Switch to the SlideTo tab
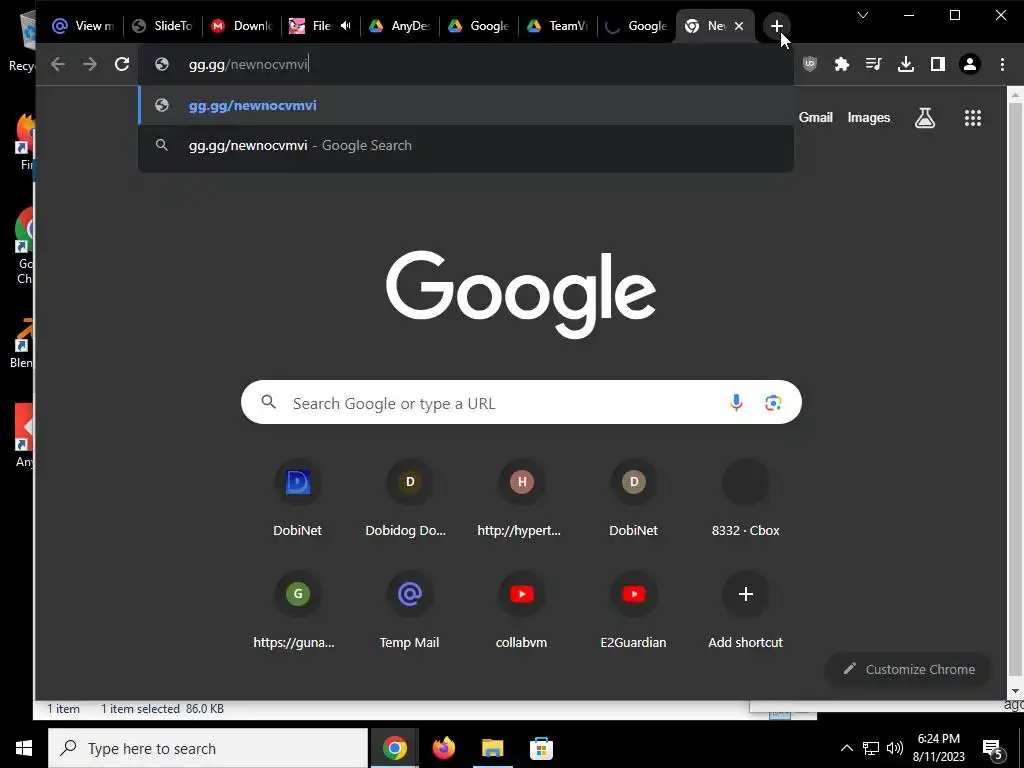This screenshot has height=768, width=1024. tap(163, 26)
